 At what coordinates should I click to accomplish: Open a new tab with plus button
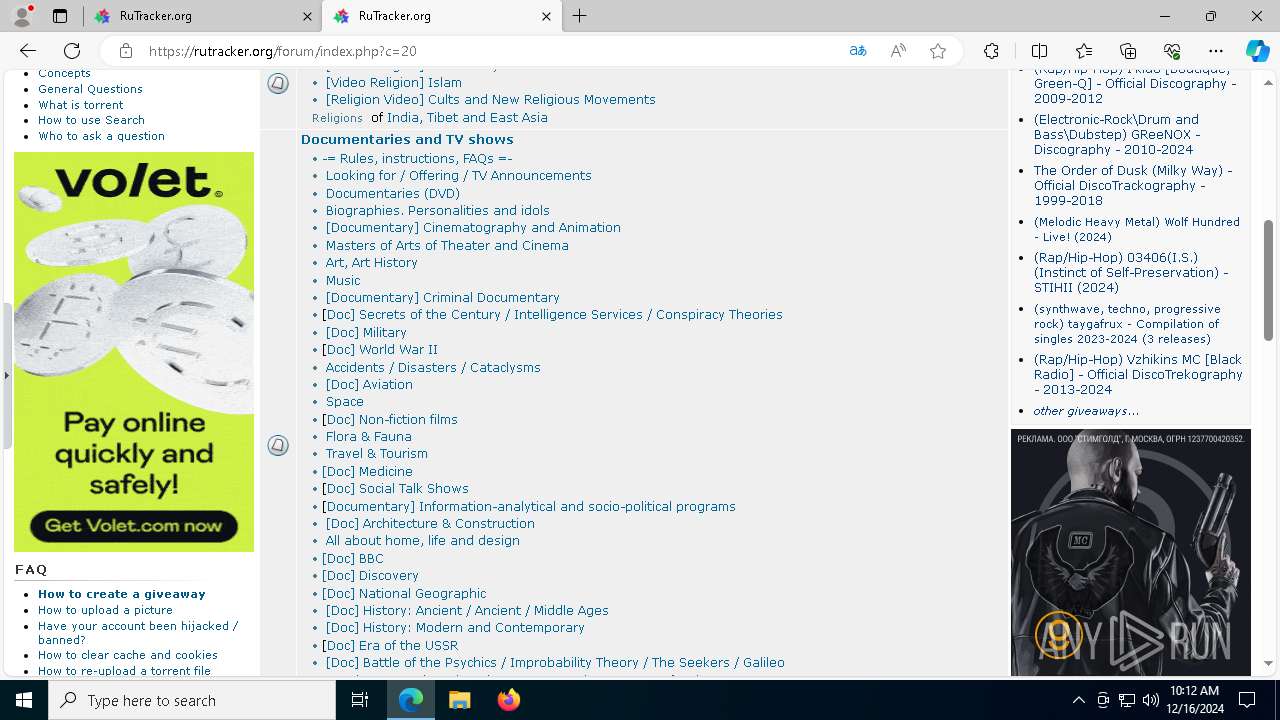pyautogui.click(x=580, y=16)
